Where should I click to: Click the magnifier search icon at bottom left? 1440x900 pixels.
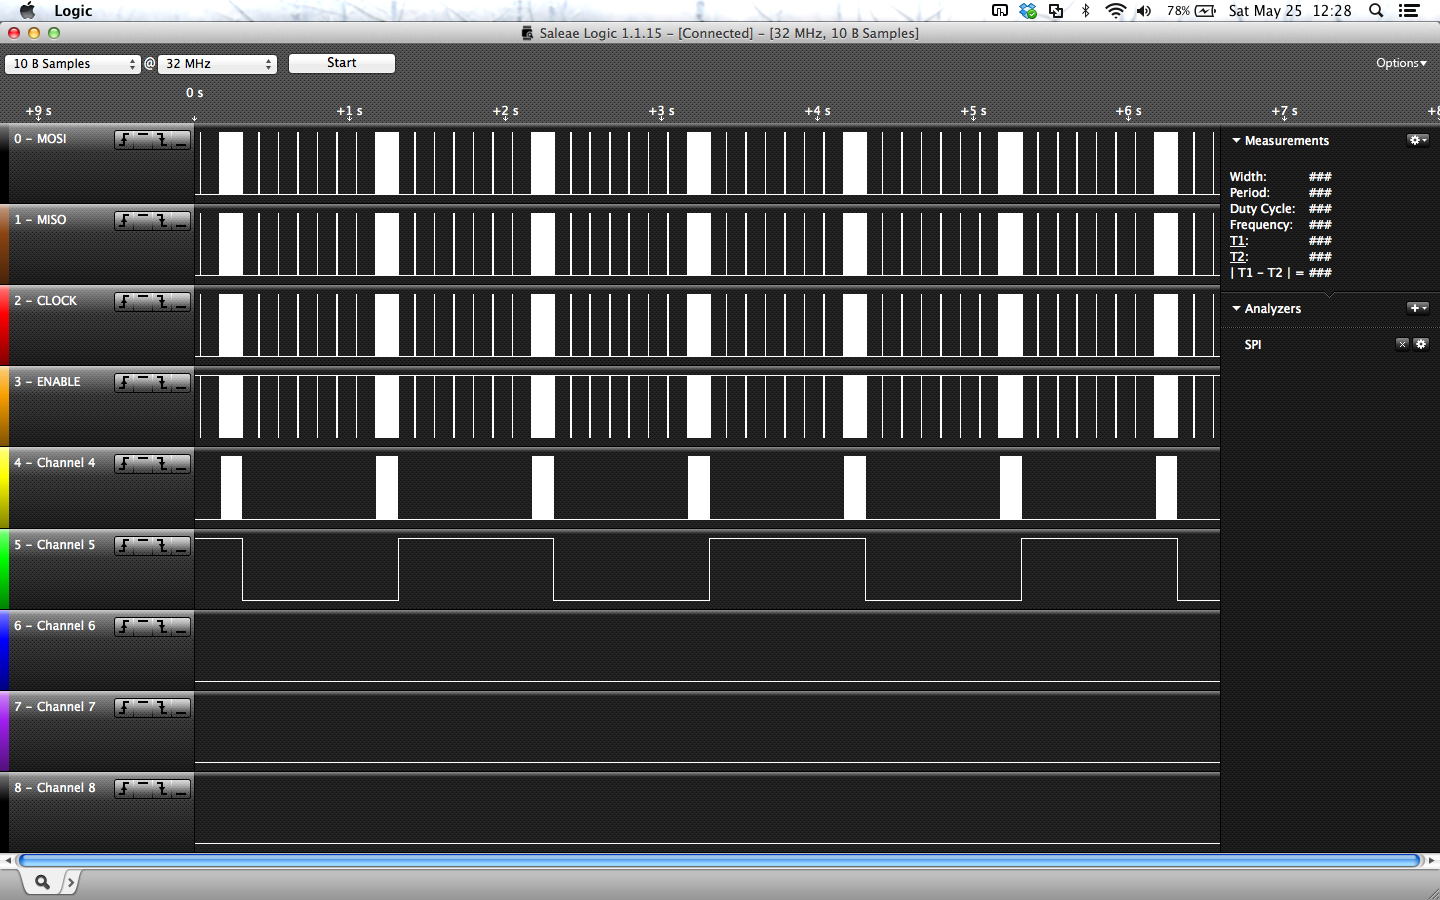tap(42, 881)
